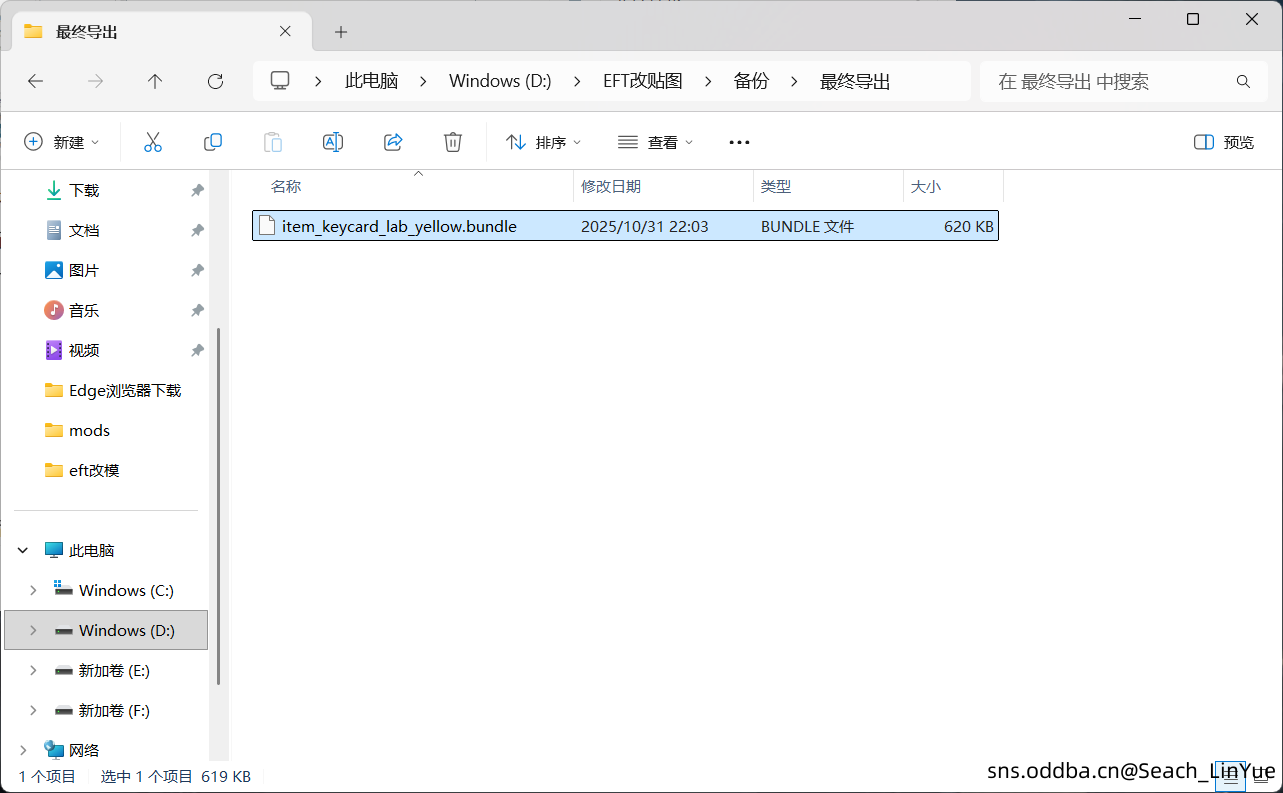Click the Refresh icon
This screenshot has height=793, width=1283.
pos(214,81)
